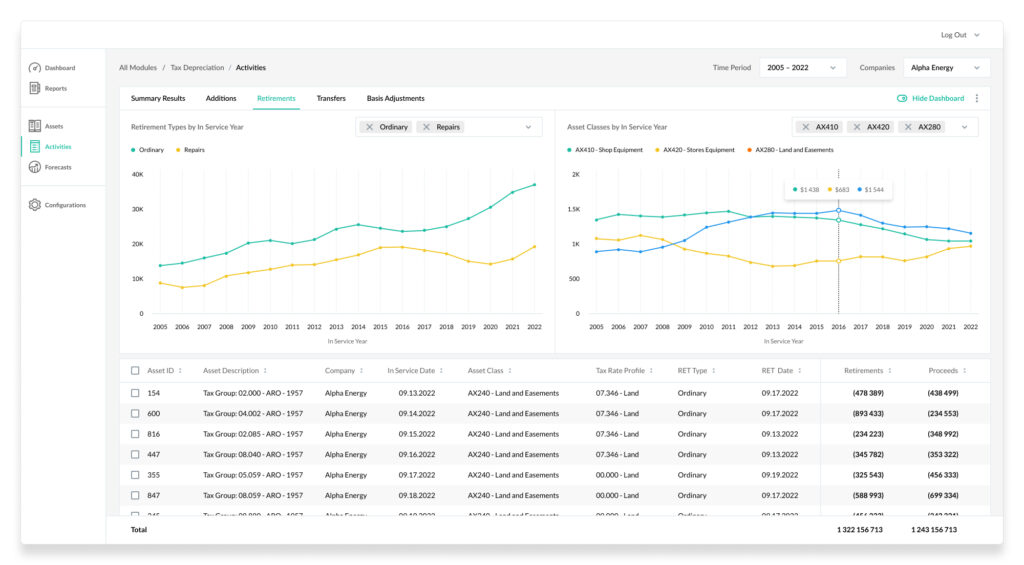1024x565 pixels.
Task: Open the Forecasts chart icon
Action: (x=35, y=167)
